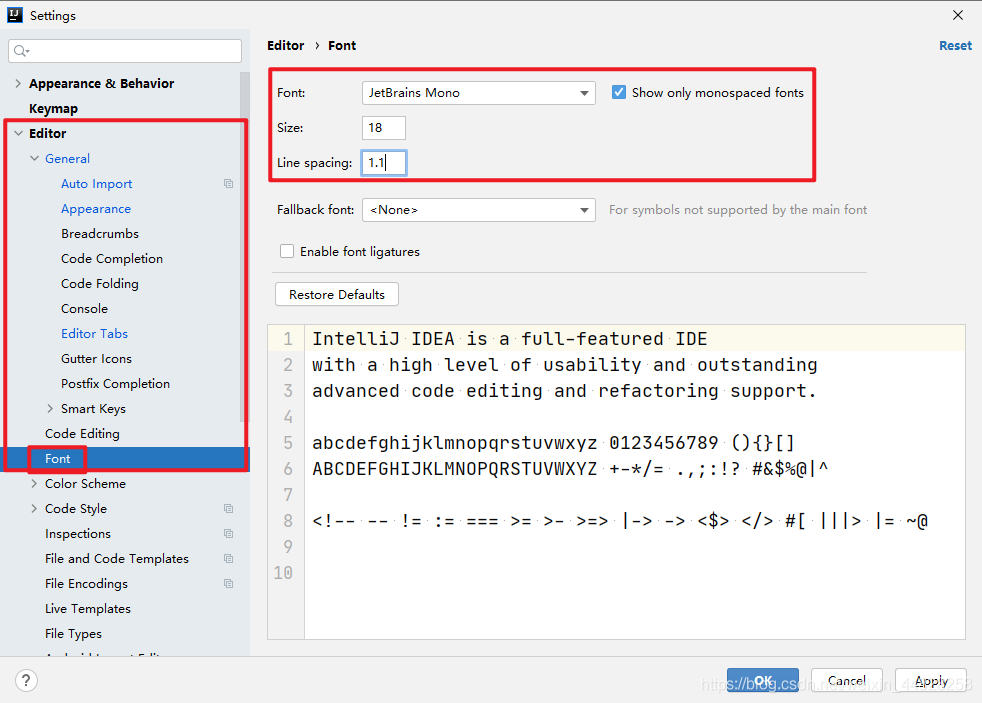This screenshot has width=982, height=703.
Task: Open Postfix Completion settings
Action: click(x=115, y=384)
